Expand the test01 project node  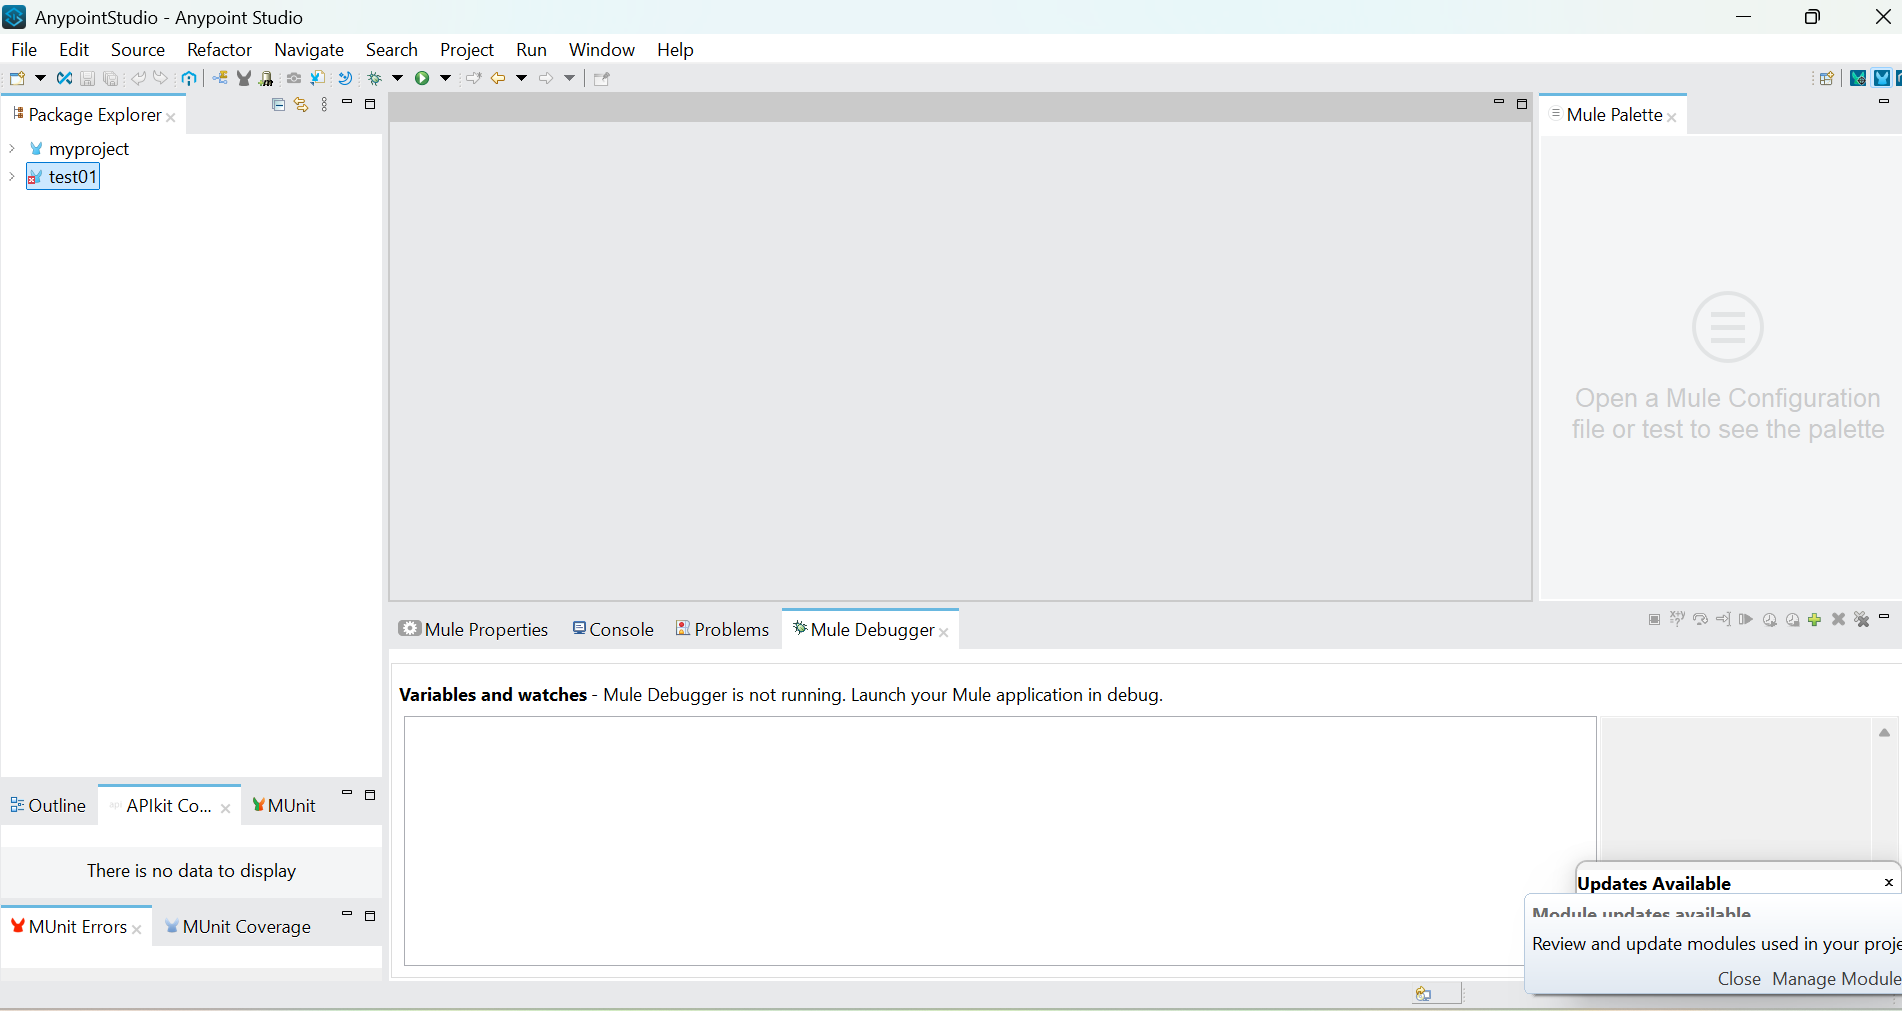point(12,177)
